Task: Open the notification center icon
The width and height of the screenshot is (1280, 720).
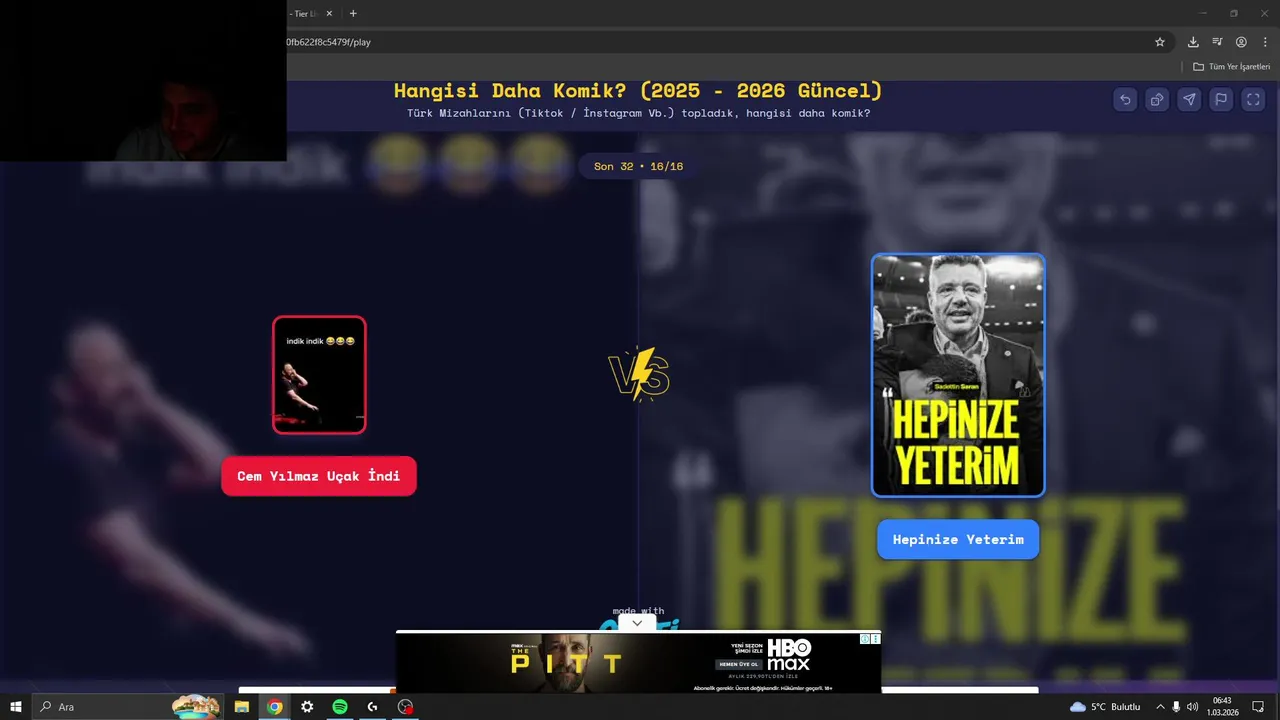Action: [x=1258, y=707]
